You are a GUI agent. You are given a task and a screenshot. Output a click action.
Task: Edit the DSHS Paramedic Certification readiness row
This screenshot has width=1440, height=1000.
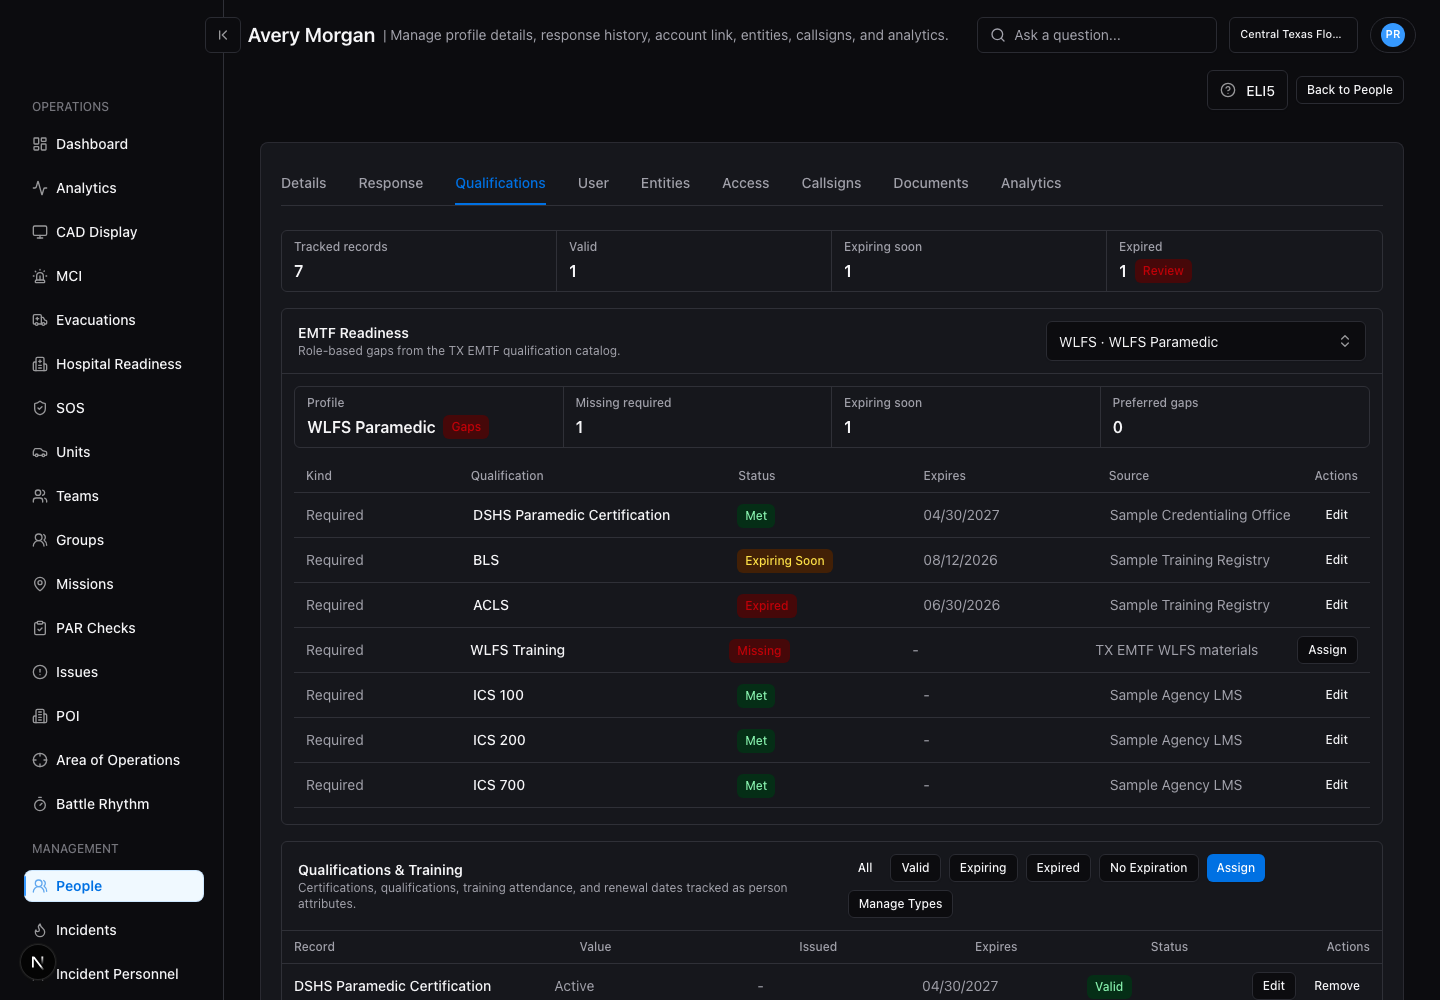tap(1336, 515)
